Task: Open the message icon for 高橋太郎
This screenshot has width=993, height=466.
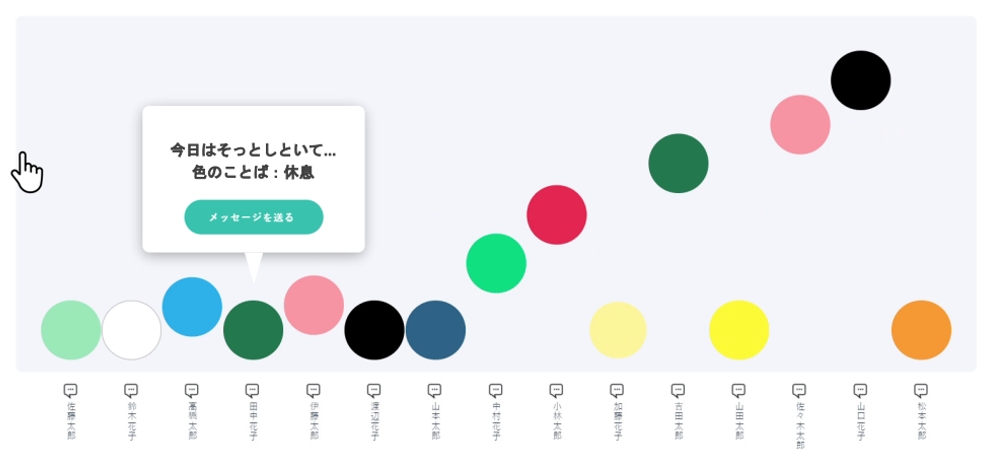Action: 192,390
